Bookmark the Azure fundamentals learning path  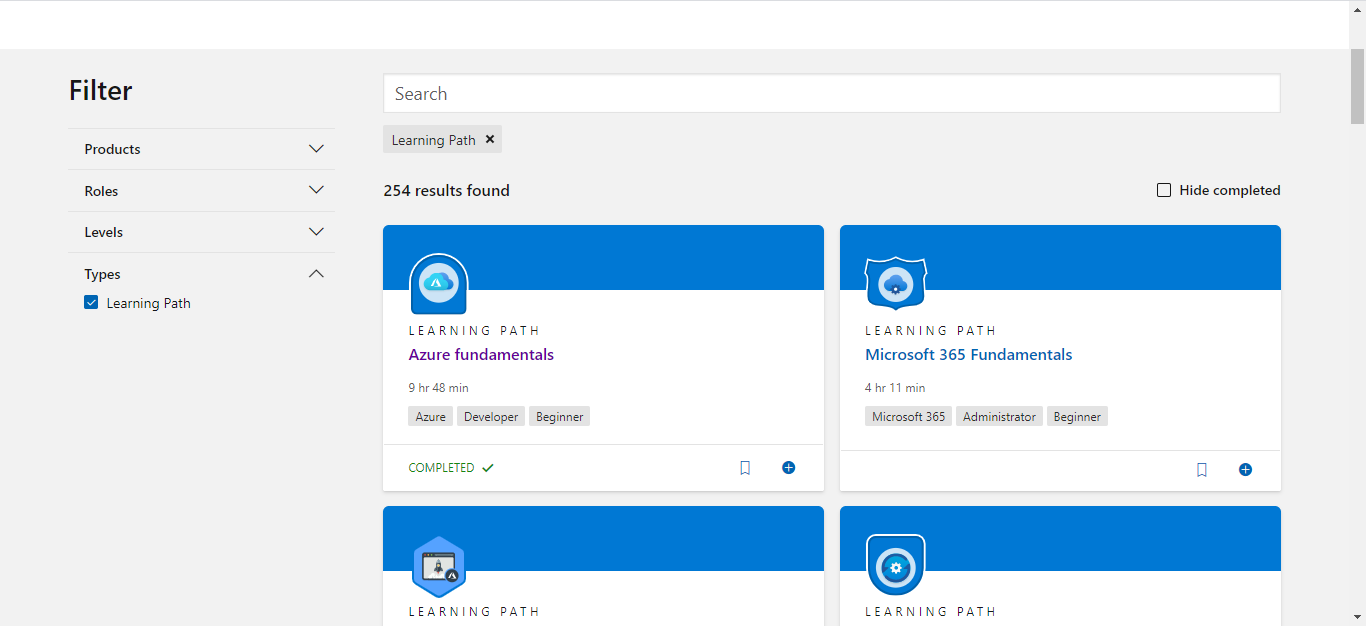(745, 468)
